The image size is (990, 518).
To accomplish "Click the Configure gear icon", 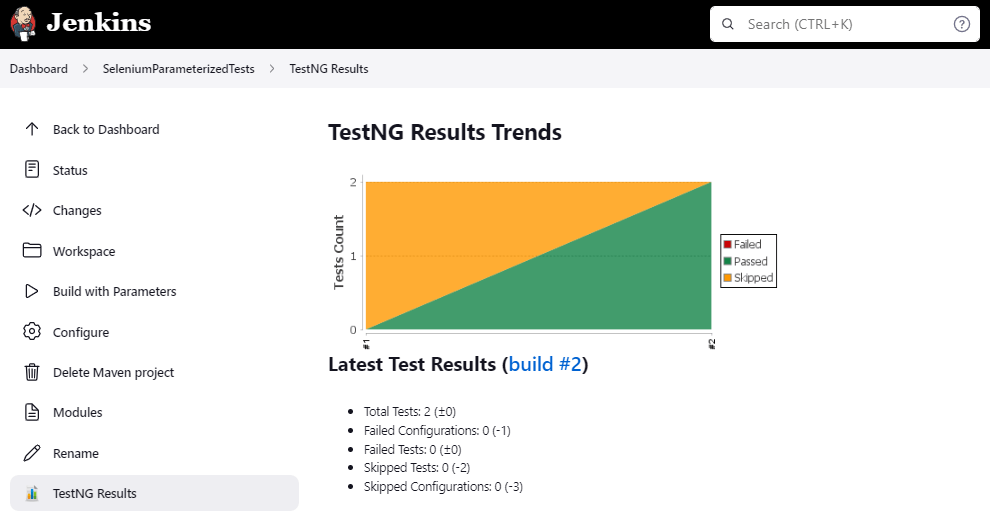I will tap(32, 332).
